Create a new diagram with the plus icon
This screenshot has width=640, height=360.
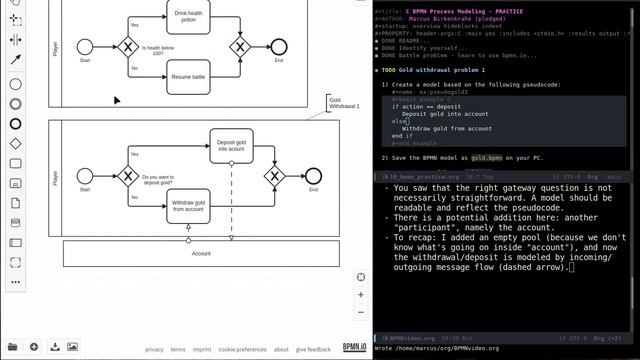[34, 347]
